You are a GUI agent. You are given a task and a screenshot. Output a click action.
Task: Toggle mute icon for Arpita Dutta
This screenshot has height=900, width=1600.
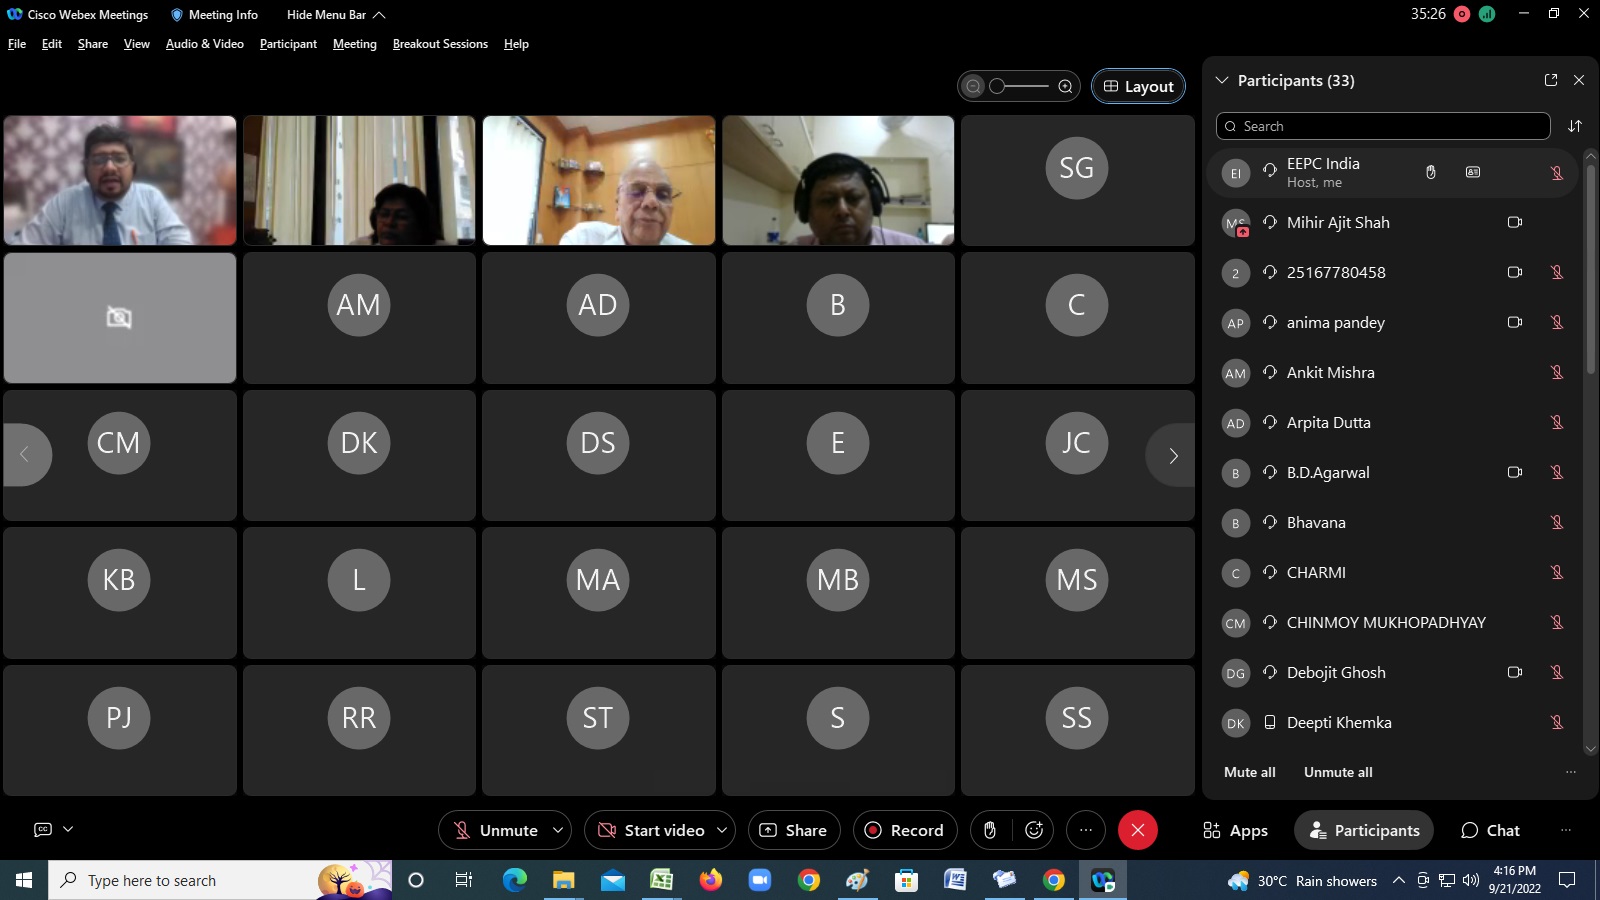click(1557, 422)
